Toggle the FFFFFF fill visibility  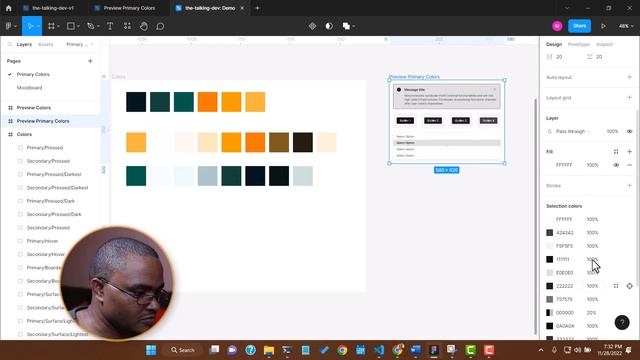coord(616,165)
